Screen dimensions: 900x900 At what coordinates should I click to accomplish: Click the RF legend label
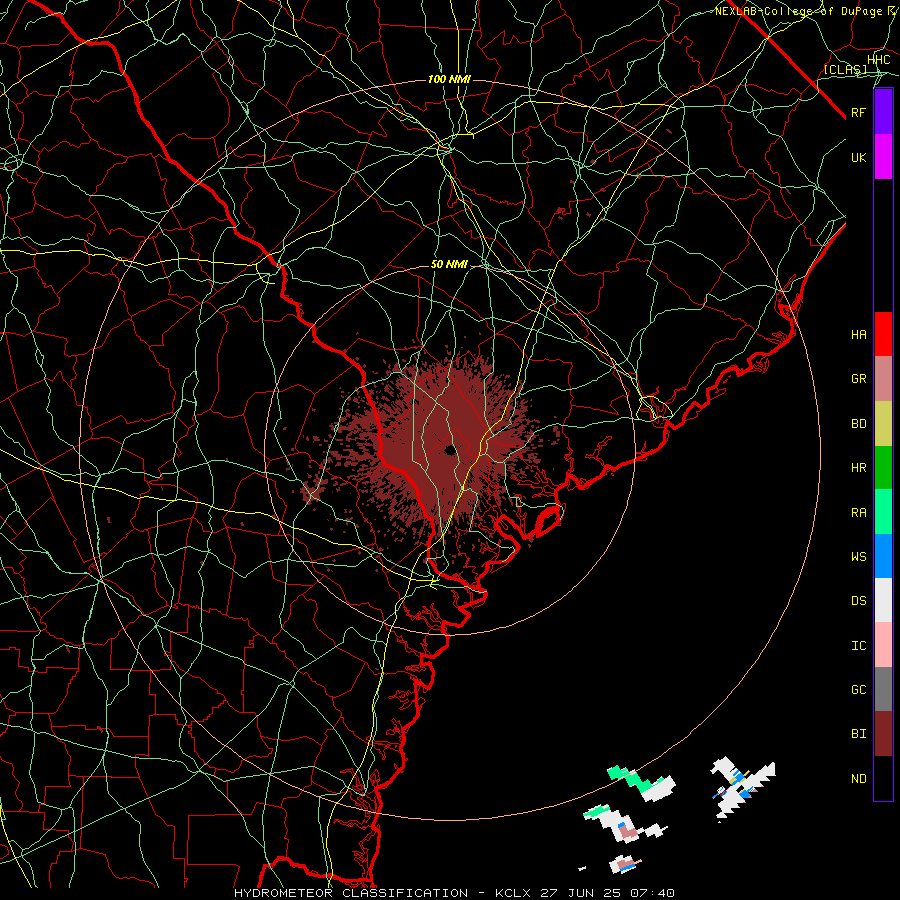[x=858, y=112]
